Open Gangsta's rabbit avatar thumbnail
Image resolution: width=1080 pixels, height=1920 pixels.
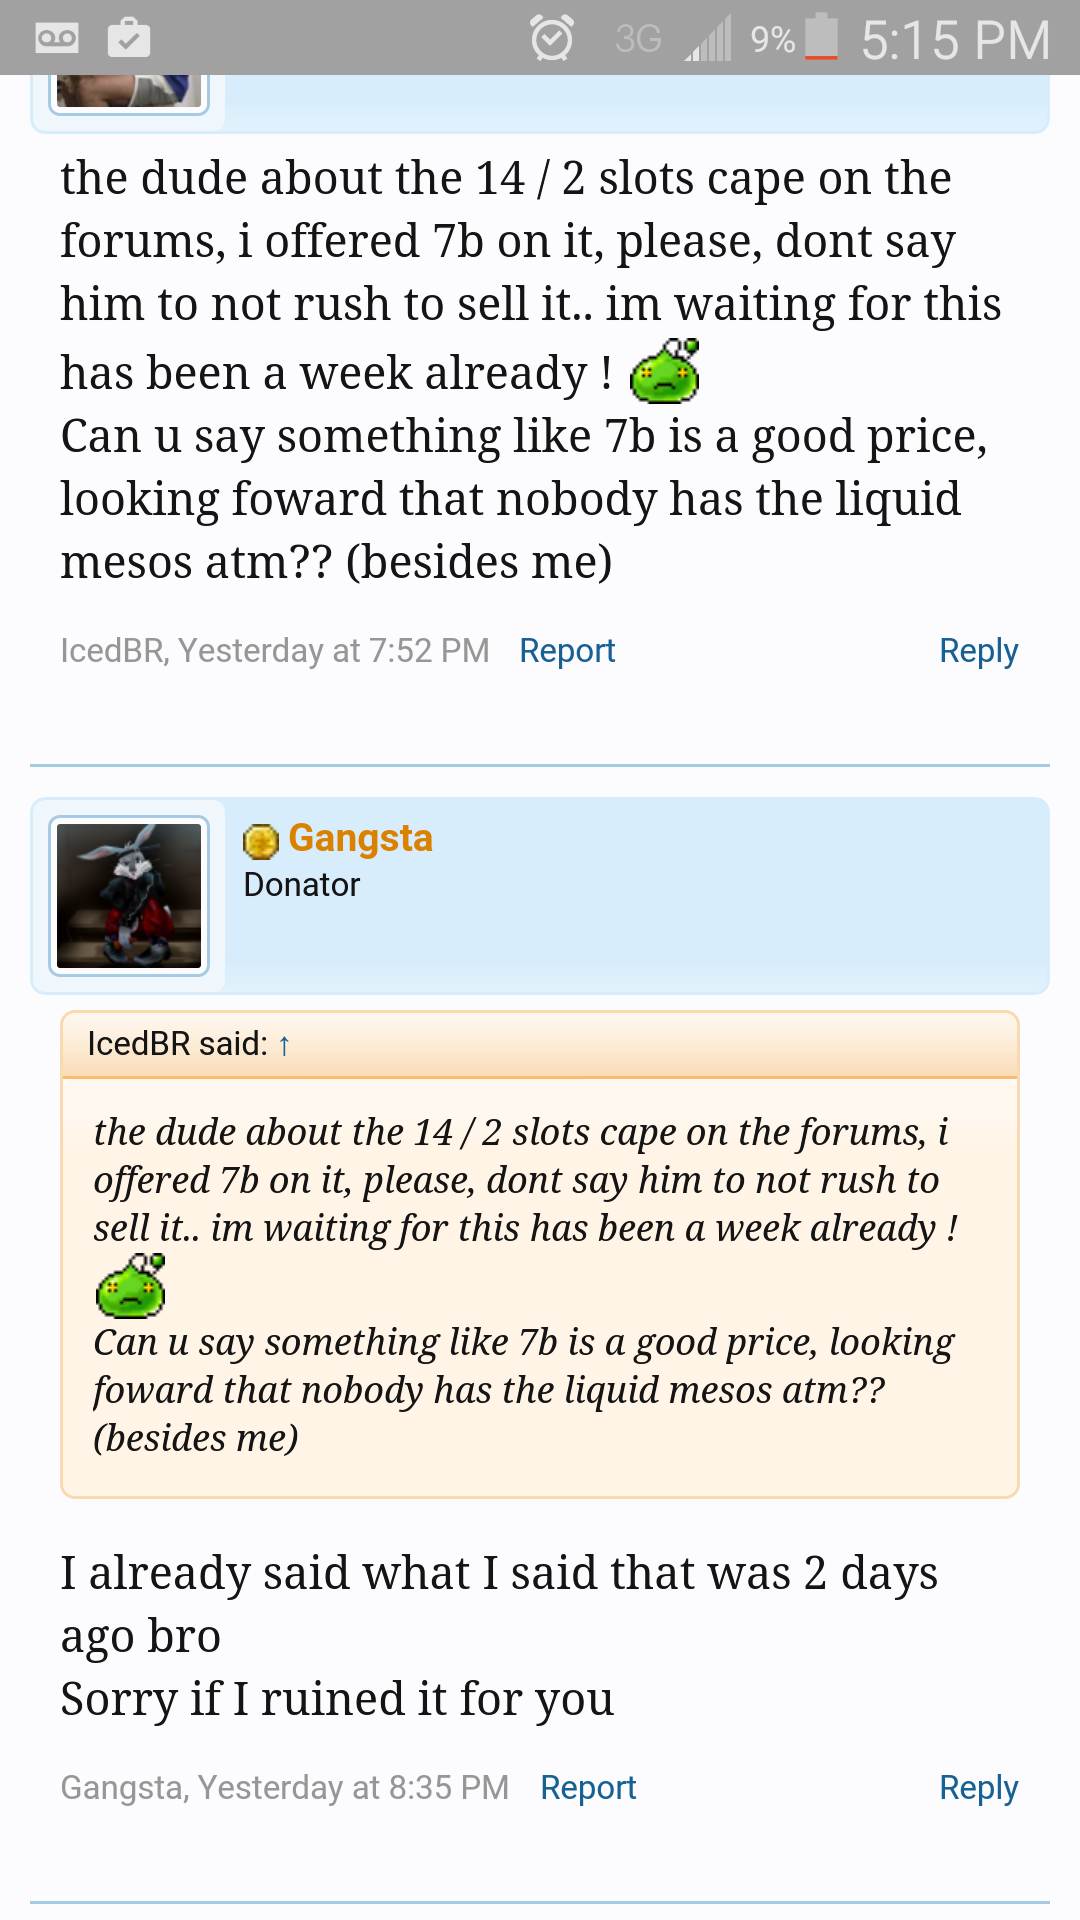(129, 896)
